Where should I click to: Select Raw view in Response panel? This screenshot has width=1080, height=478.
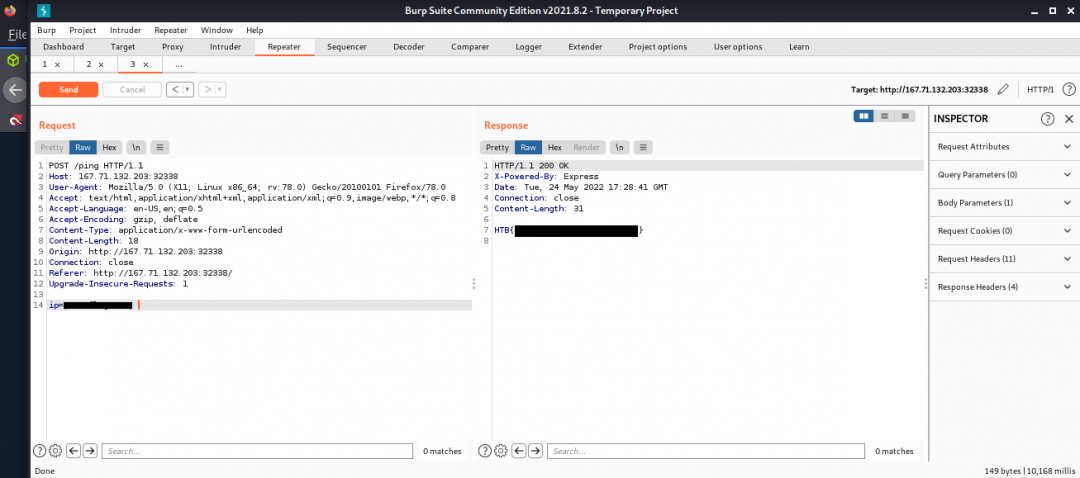coord(528,147)
